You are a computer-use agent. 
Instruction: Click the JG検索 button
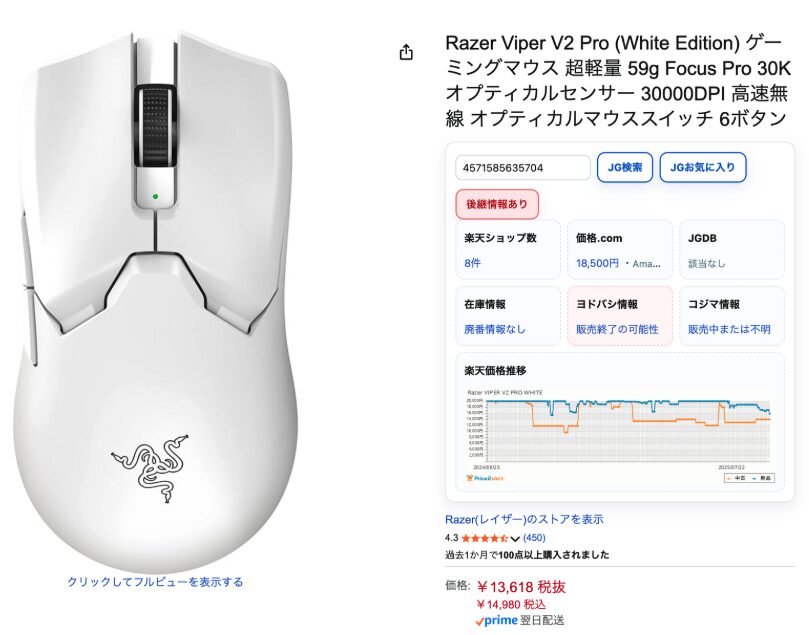625,167
